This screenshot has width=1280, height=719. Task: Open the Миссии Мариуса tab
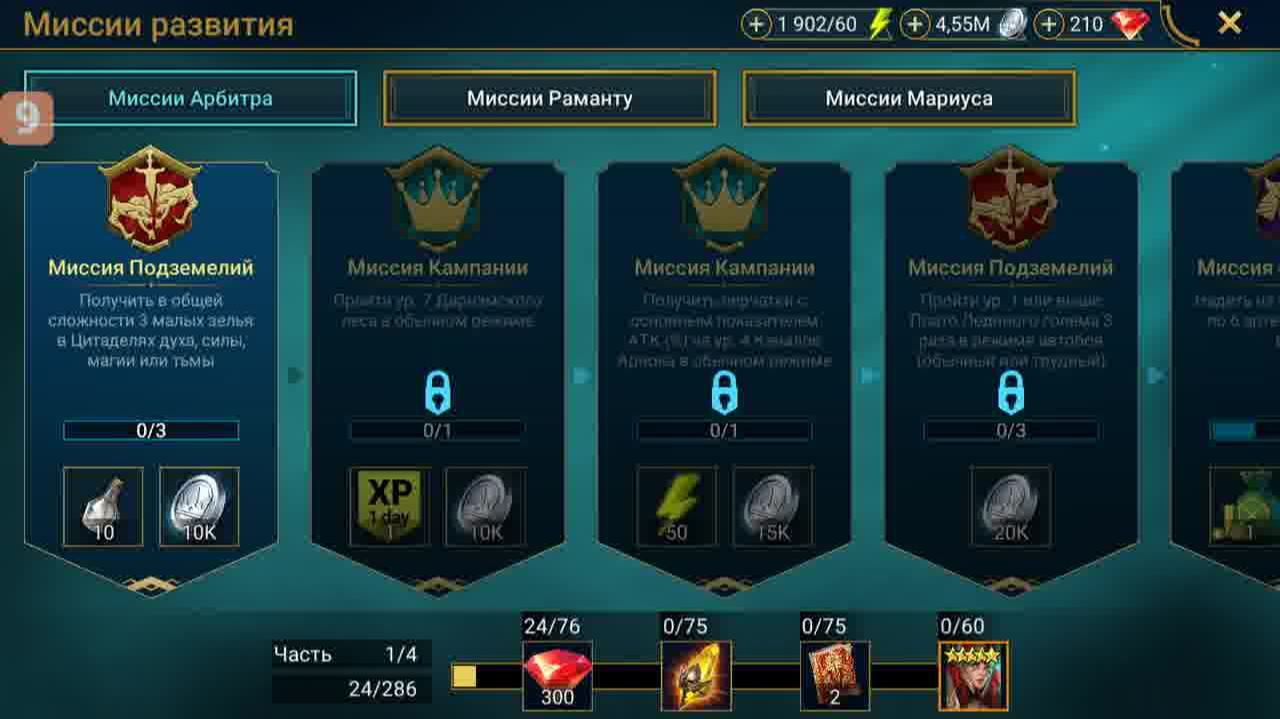[x=909, y=98]
